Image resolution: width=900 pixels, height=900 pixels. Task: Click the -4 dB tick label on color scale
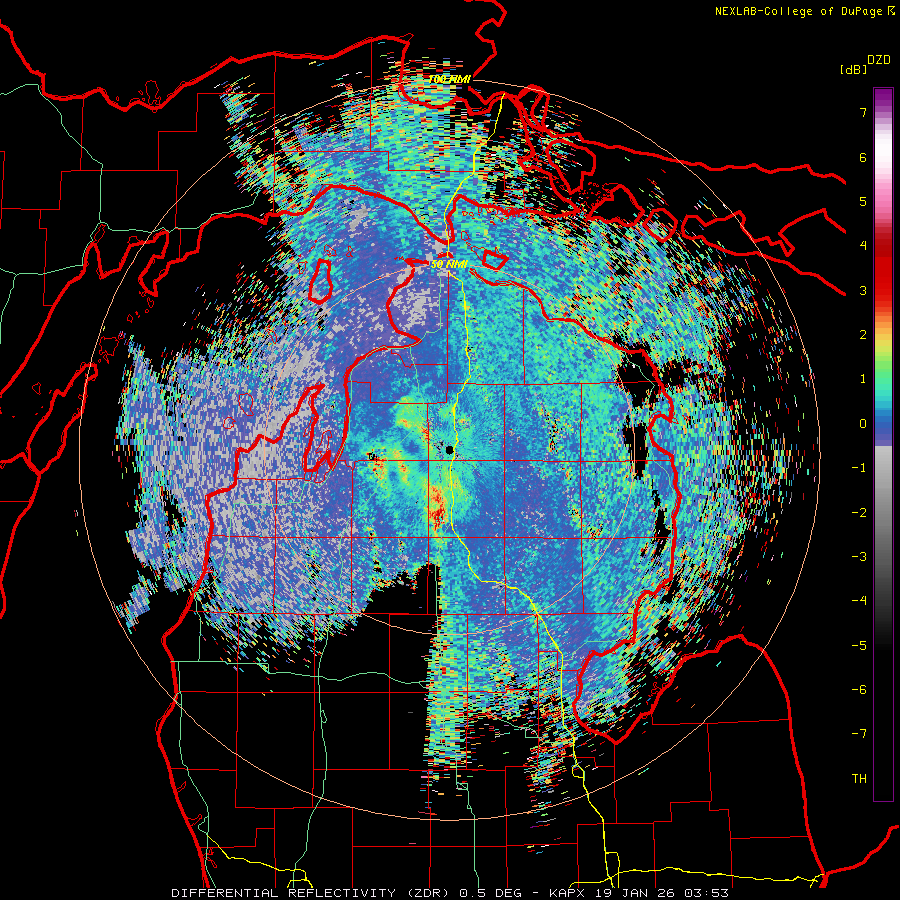tap(859, 601)
